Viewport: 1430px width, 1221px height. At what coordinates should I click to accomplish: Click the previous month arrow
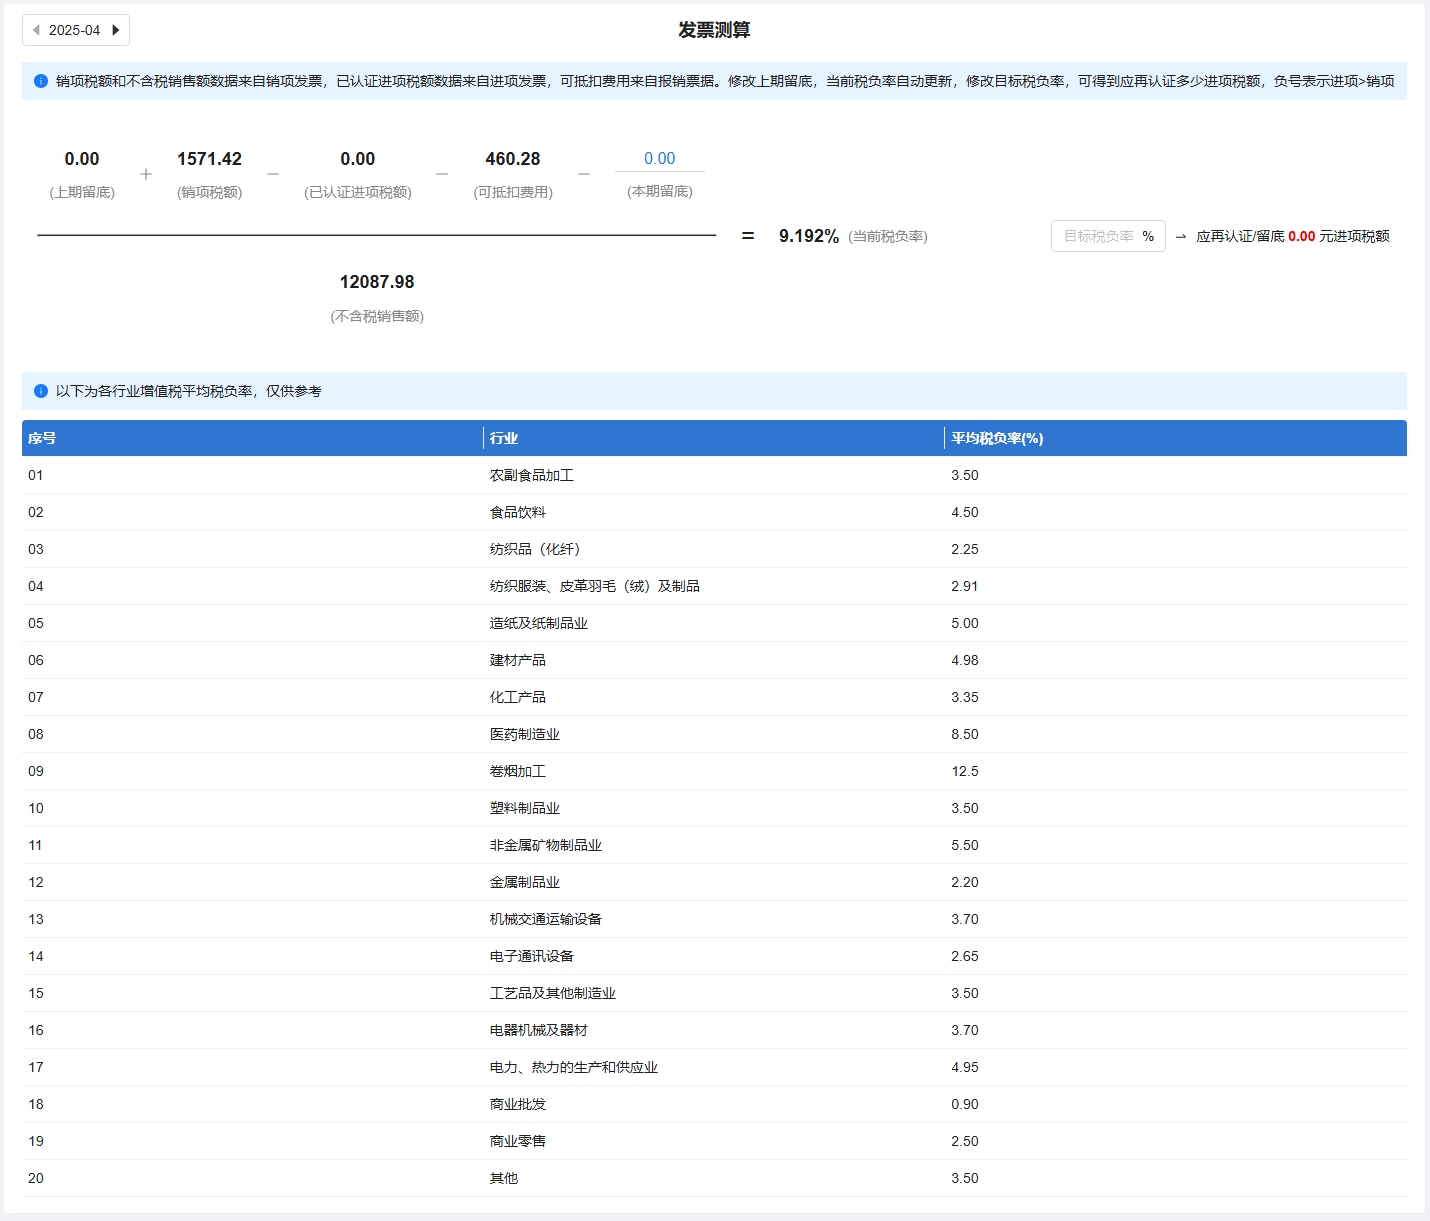[36, 30]
